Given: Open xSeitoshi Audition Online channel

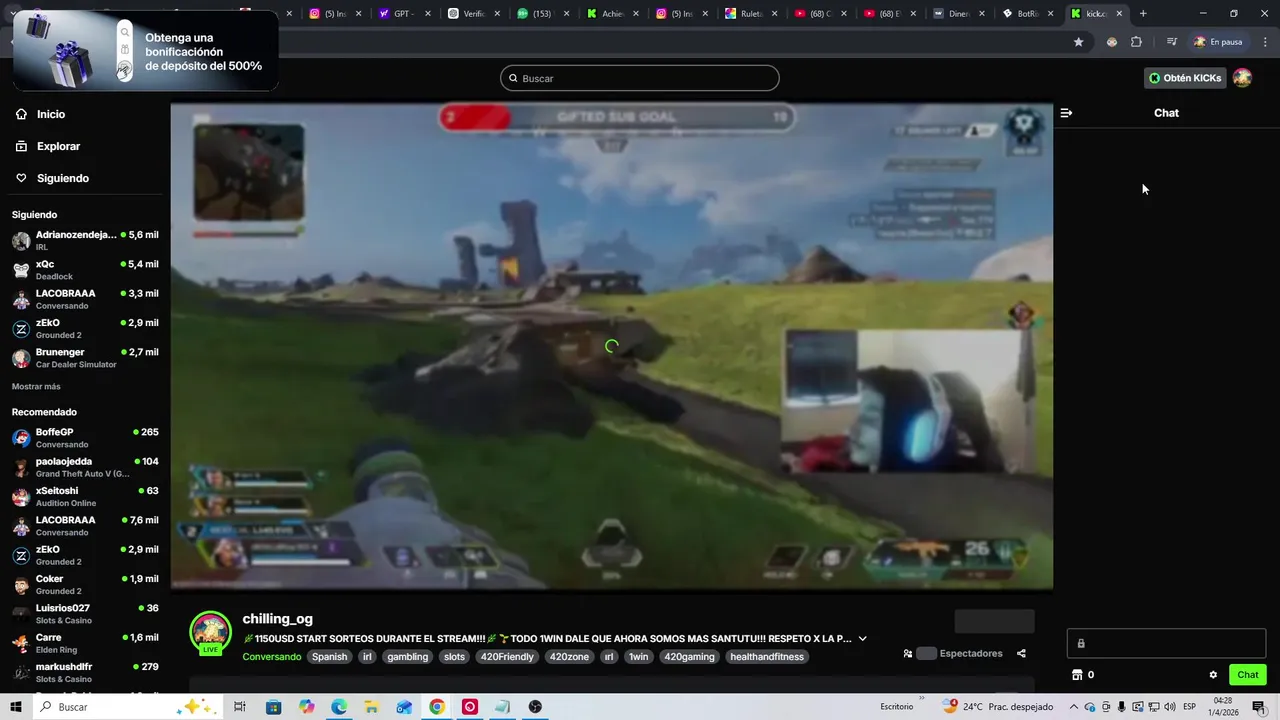Looking at the screenshot, I should [85, 496].
